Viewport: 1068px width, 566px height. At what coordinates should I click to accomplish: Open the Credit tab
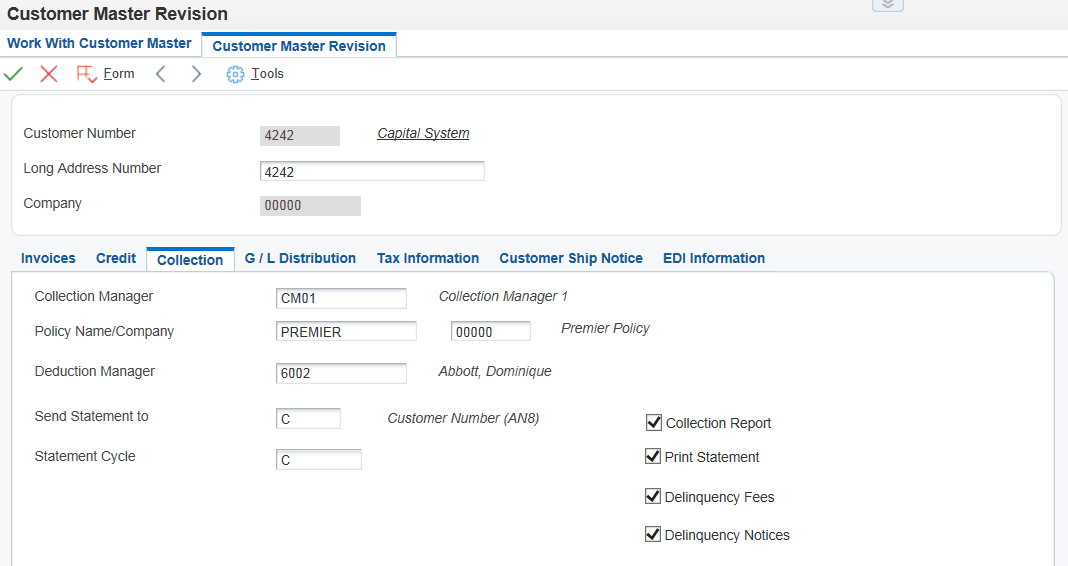pos(116,258)
